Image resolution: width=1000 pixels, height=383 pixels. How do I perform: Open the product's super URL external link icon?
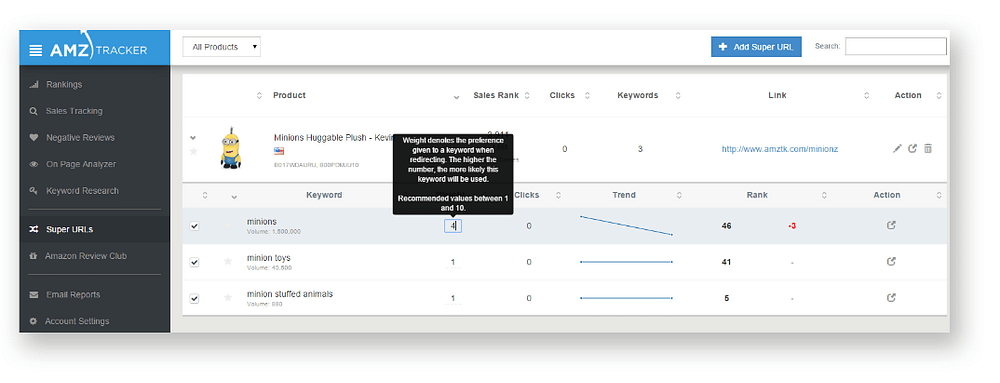tap(913, 148)
